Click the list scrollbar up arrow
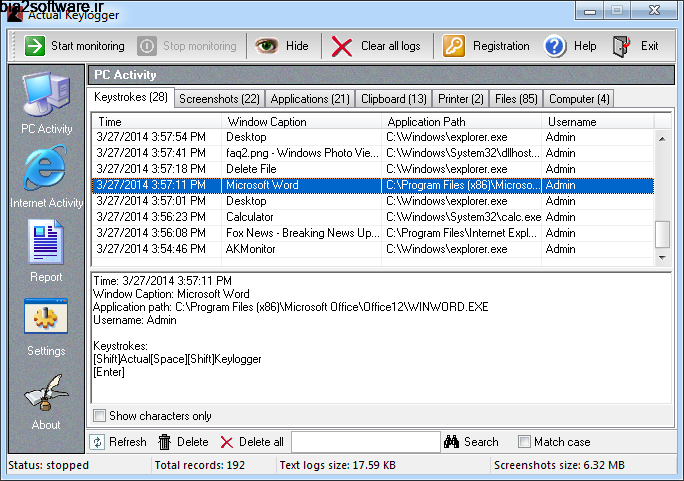The width and height of the screenshot is (684, 481). [x=662, y=139]
